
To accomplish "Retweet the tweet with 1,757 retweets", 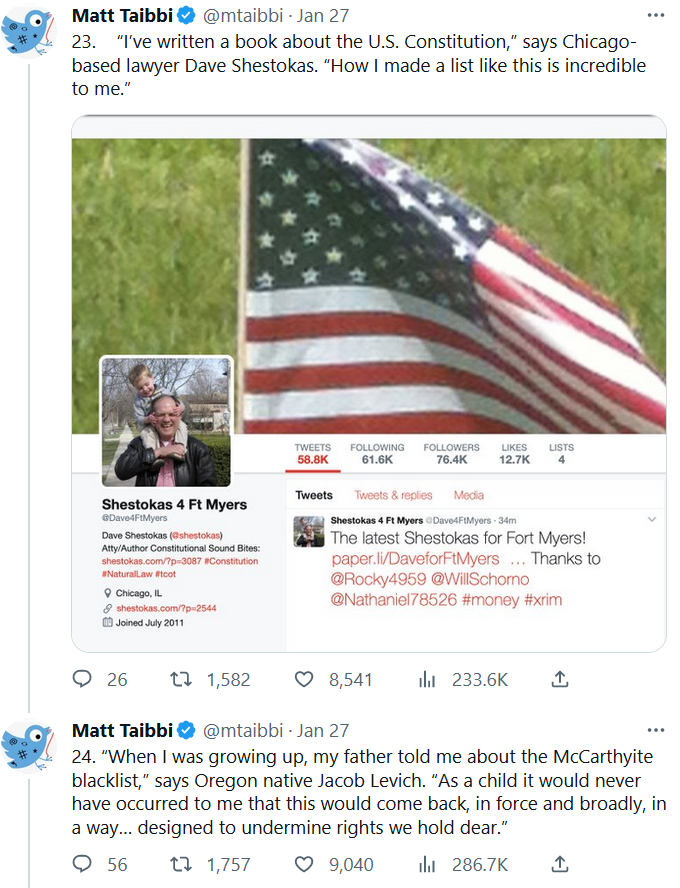I will pyautogui.click(x=182, y=864).
